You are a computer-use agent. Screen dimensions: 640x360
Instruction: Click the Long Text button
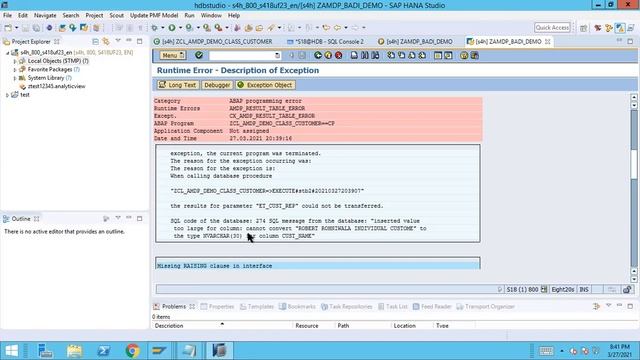coord(178,85)
